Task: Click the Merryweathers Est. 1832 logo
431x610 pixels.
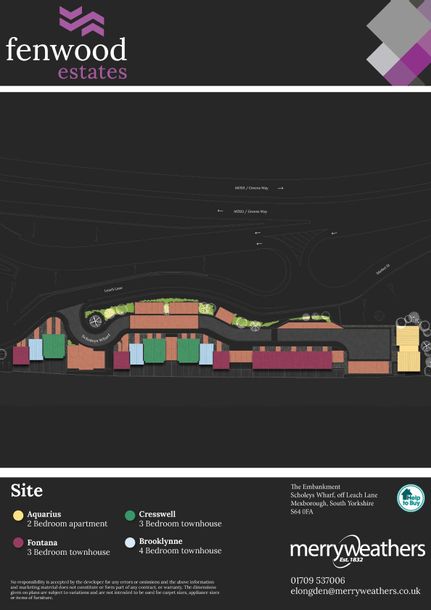Action: (x=357, y=551)
